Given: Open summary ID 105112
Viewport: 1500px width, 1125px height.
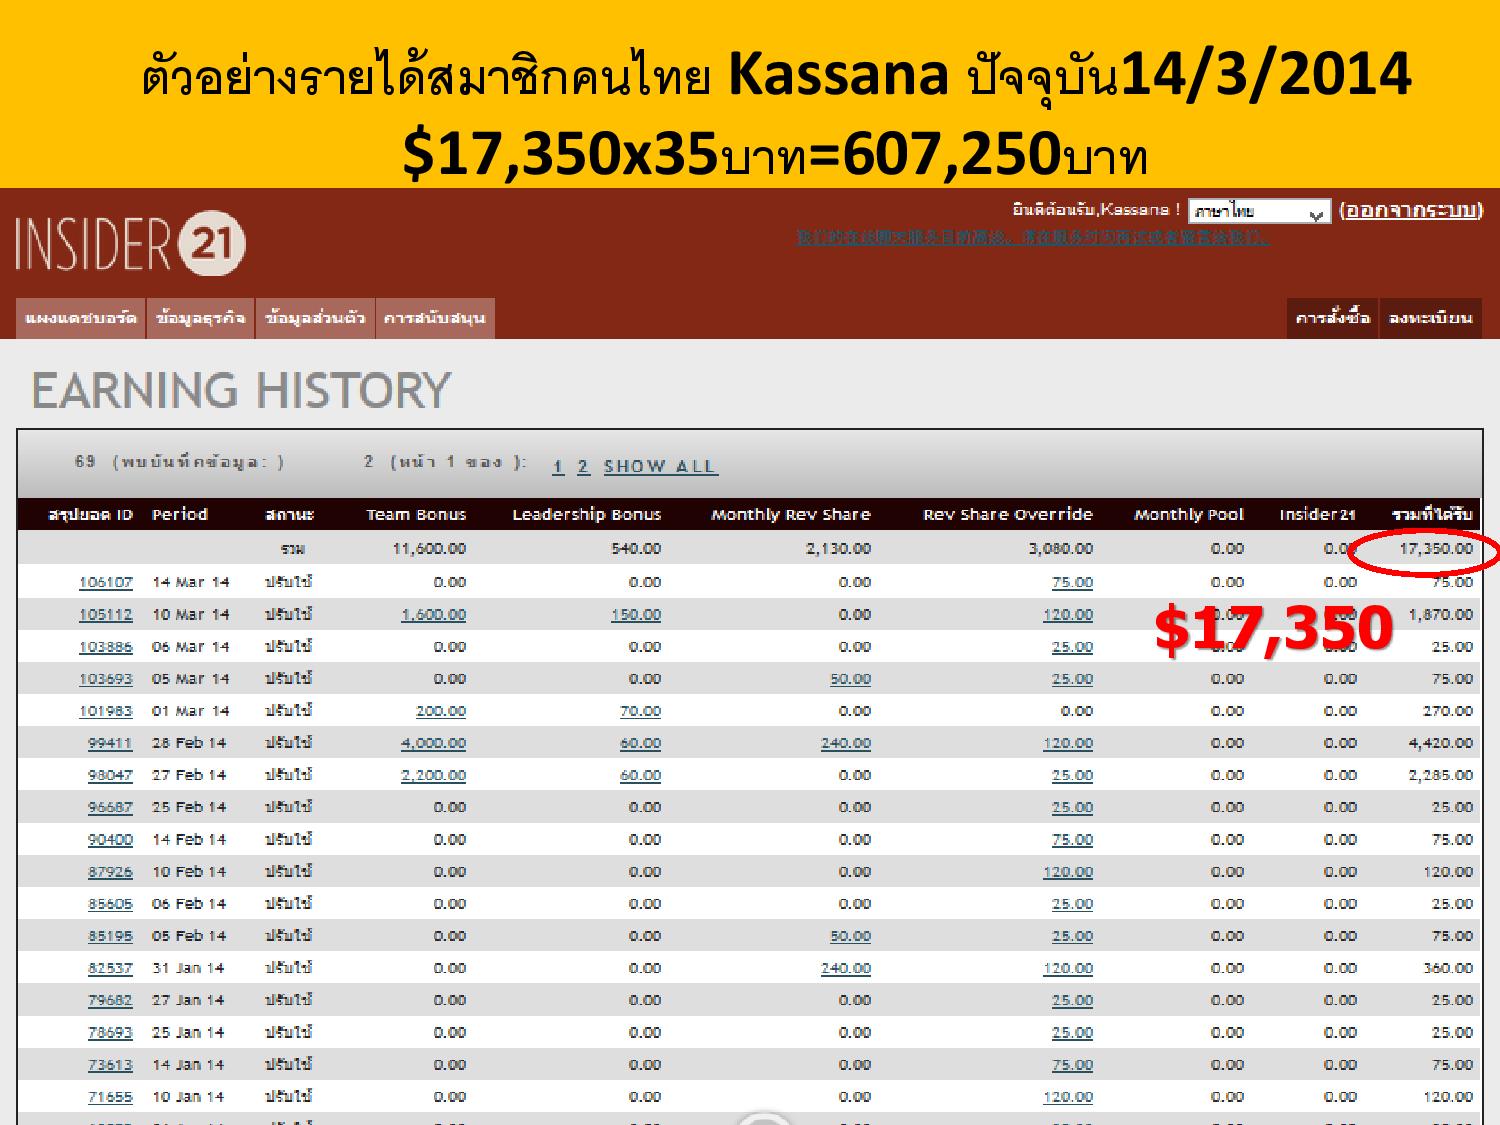Looking at the screenshot, I should (x=106, y=614).
